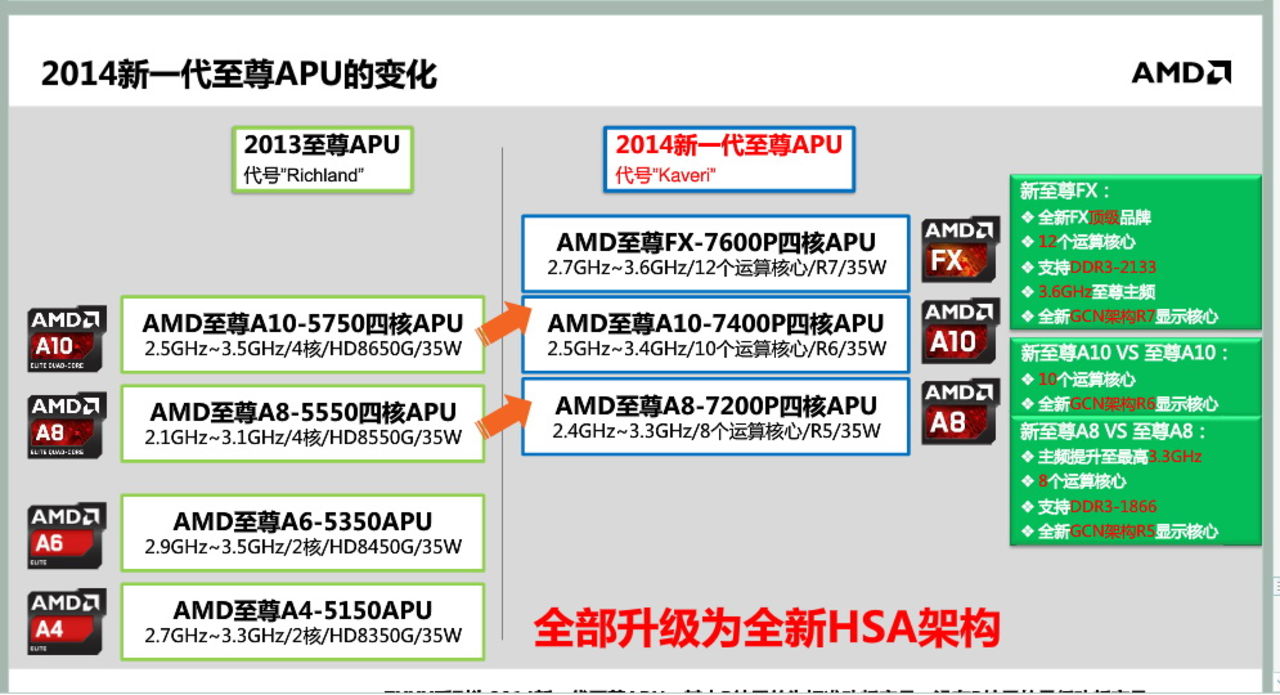Click the A8 badge beside the A8-5550 box
This screenshot has width=1280, height=695.
pyautogui.click(x=67, y=425)
